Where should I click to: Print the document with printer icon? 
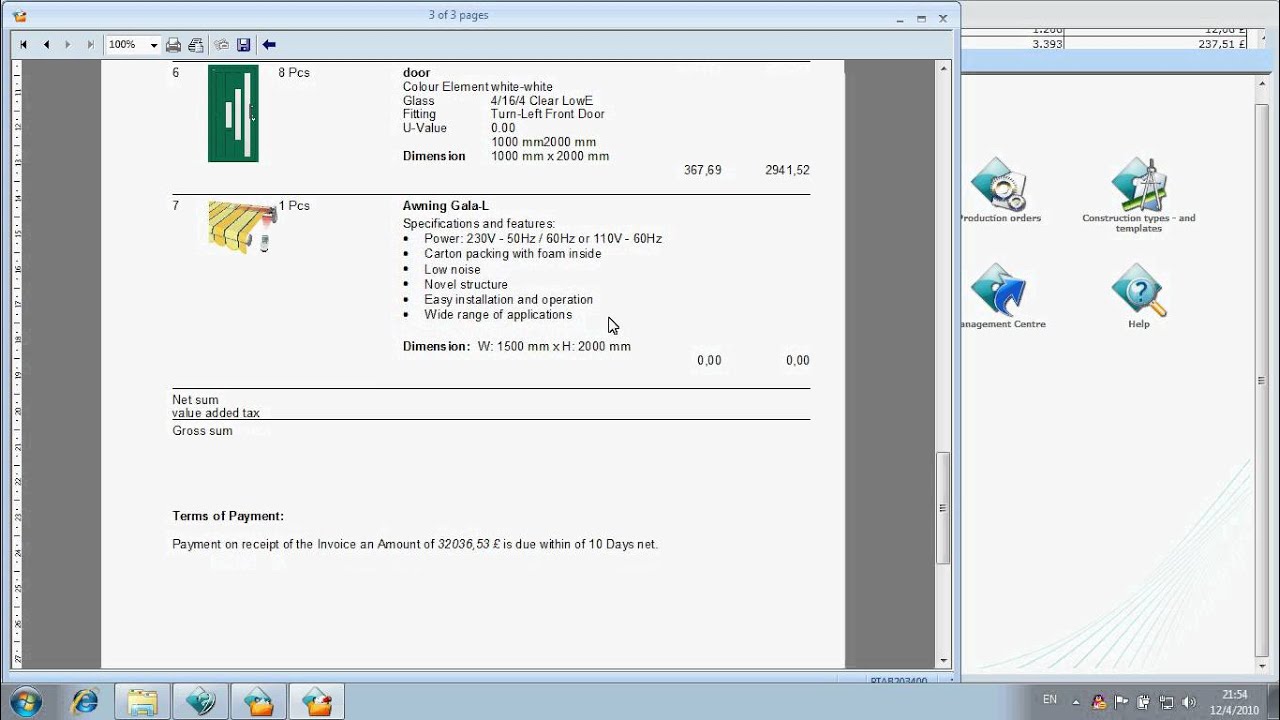(x=174, y=45)
